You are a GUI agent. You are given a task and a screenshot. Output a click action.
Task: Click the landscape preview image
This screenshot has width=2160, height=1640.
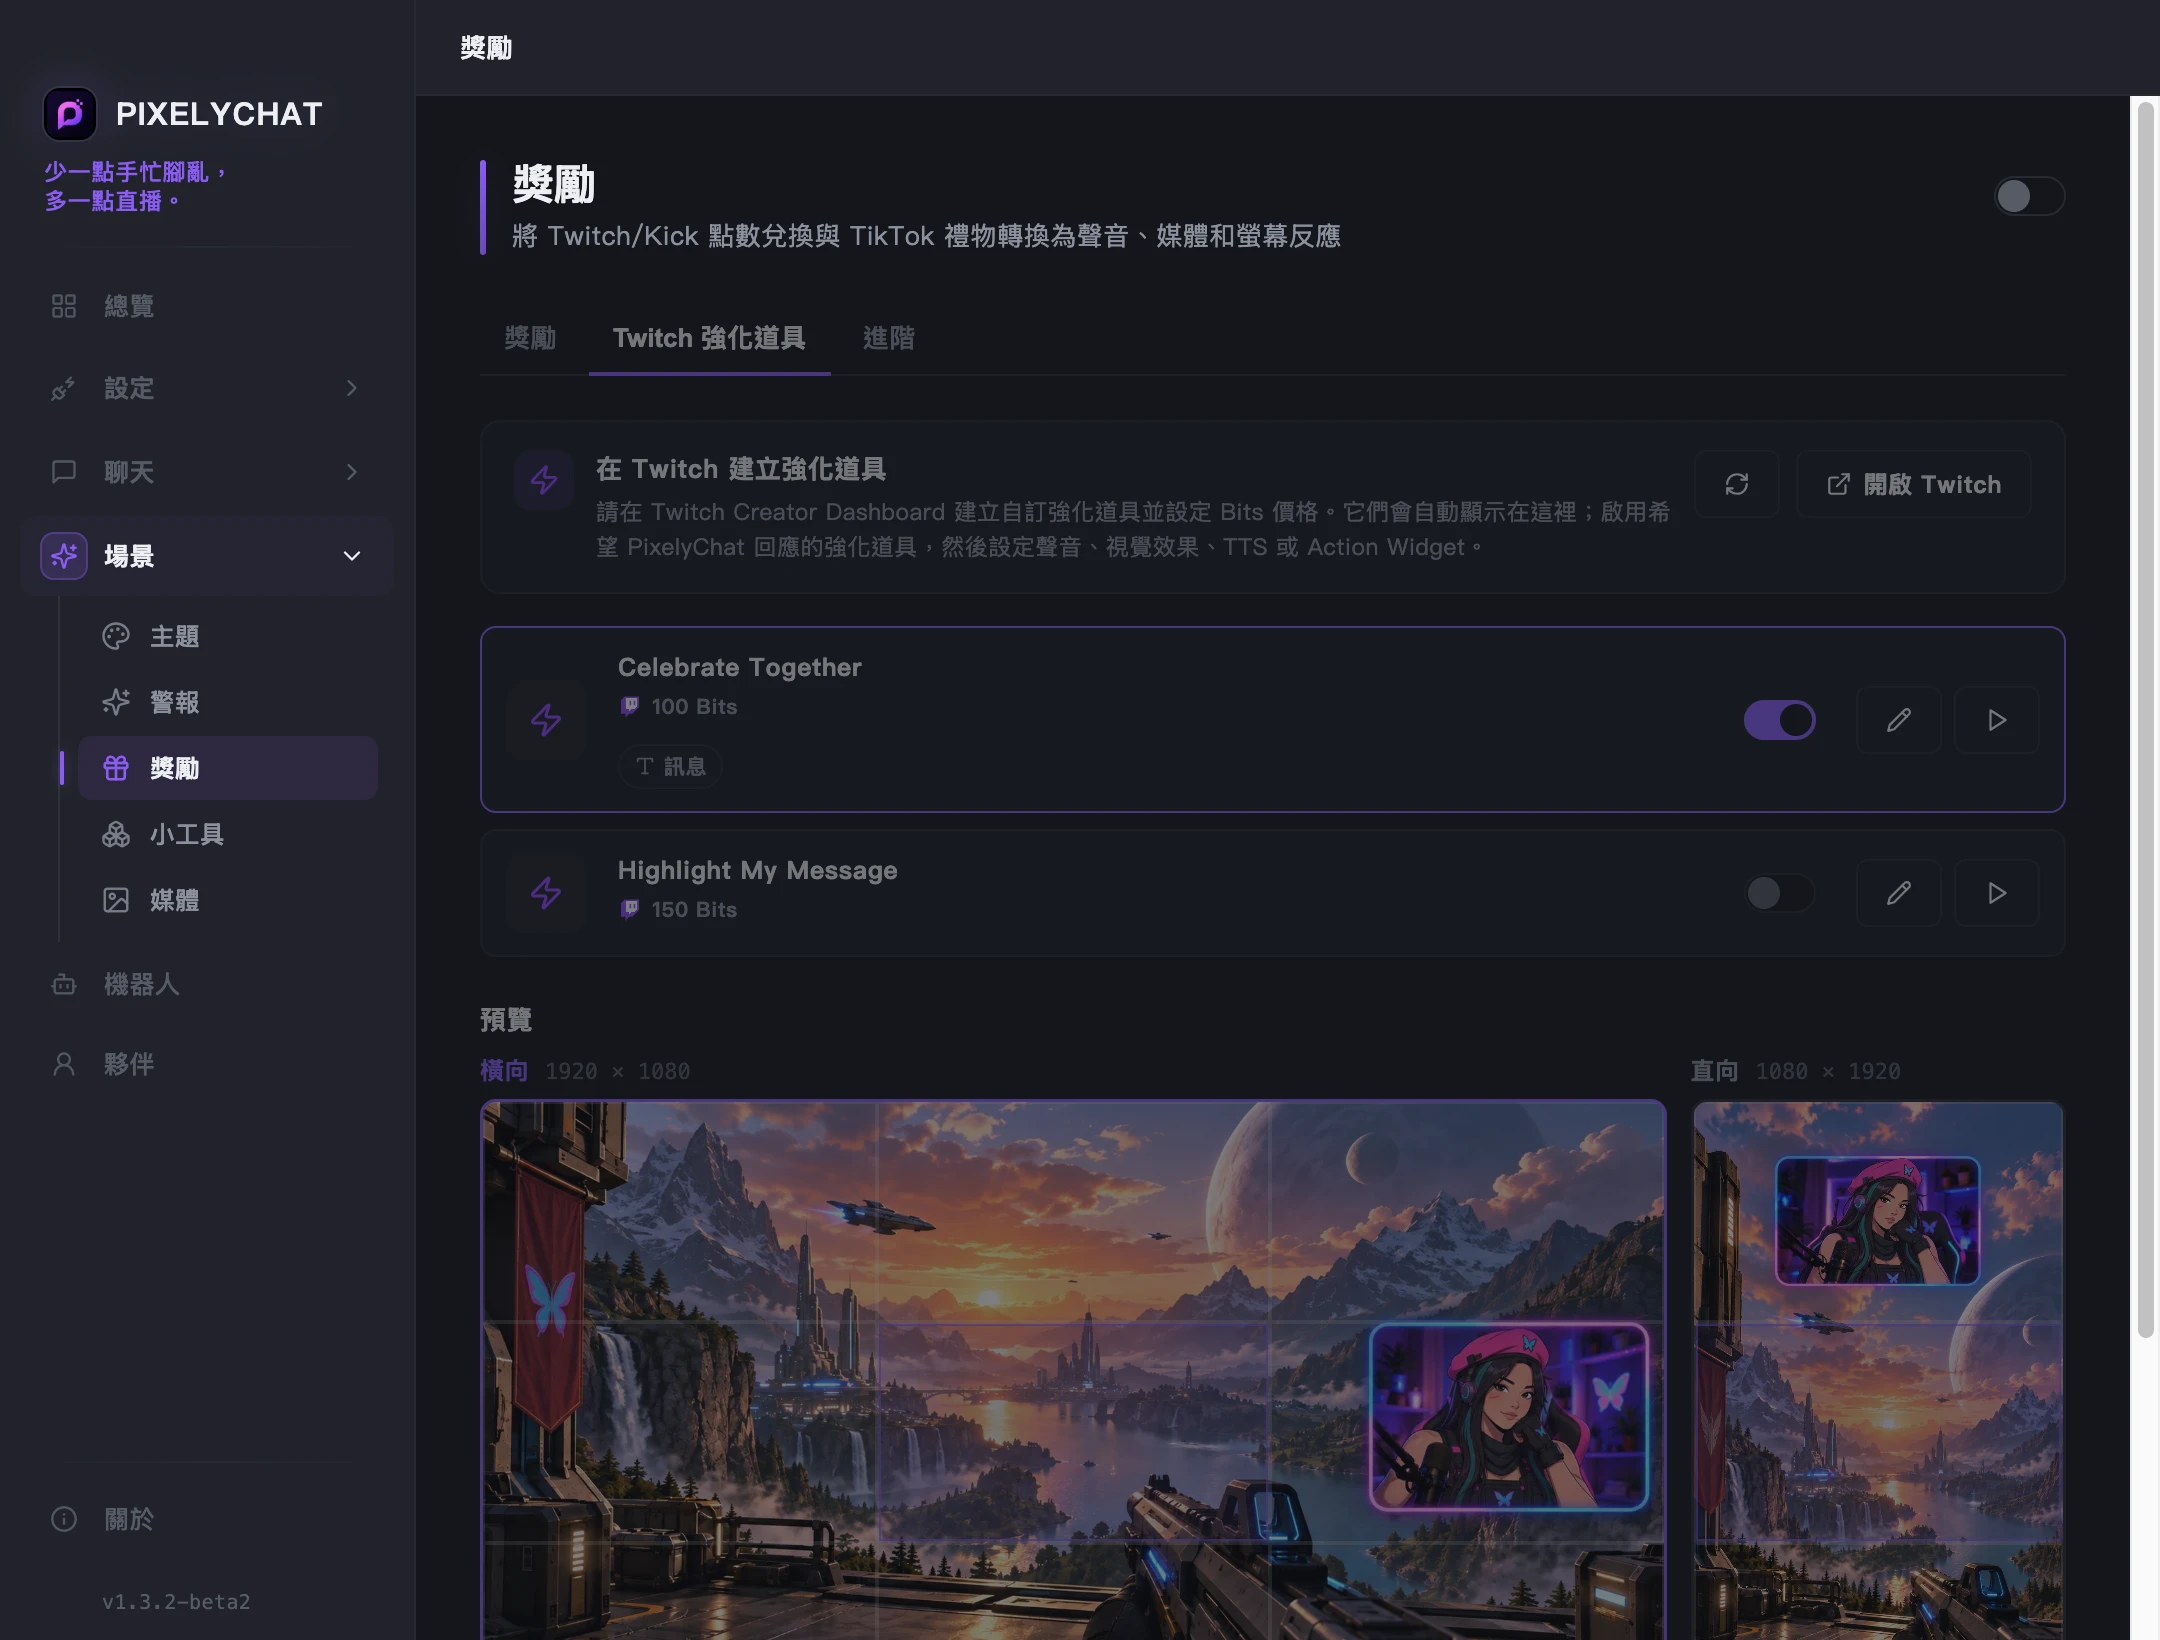coord(1073,1370)
